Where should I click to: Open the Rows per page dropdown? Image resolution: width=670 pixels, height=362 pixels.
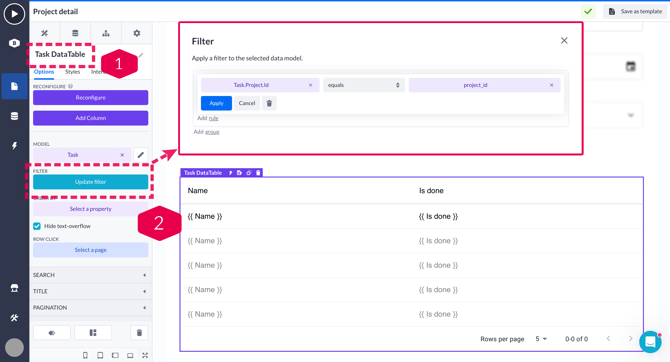pos(541,339)
